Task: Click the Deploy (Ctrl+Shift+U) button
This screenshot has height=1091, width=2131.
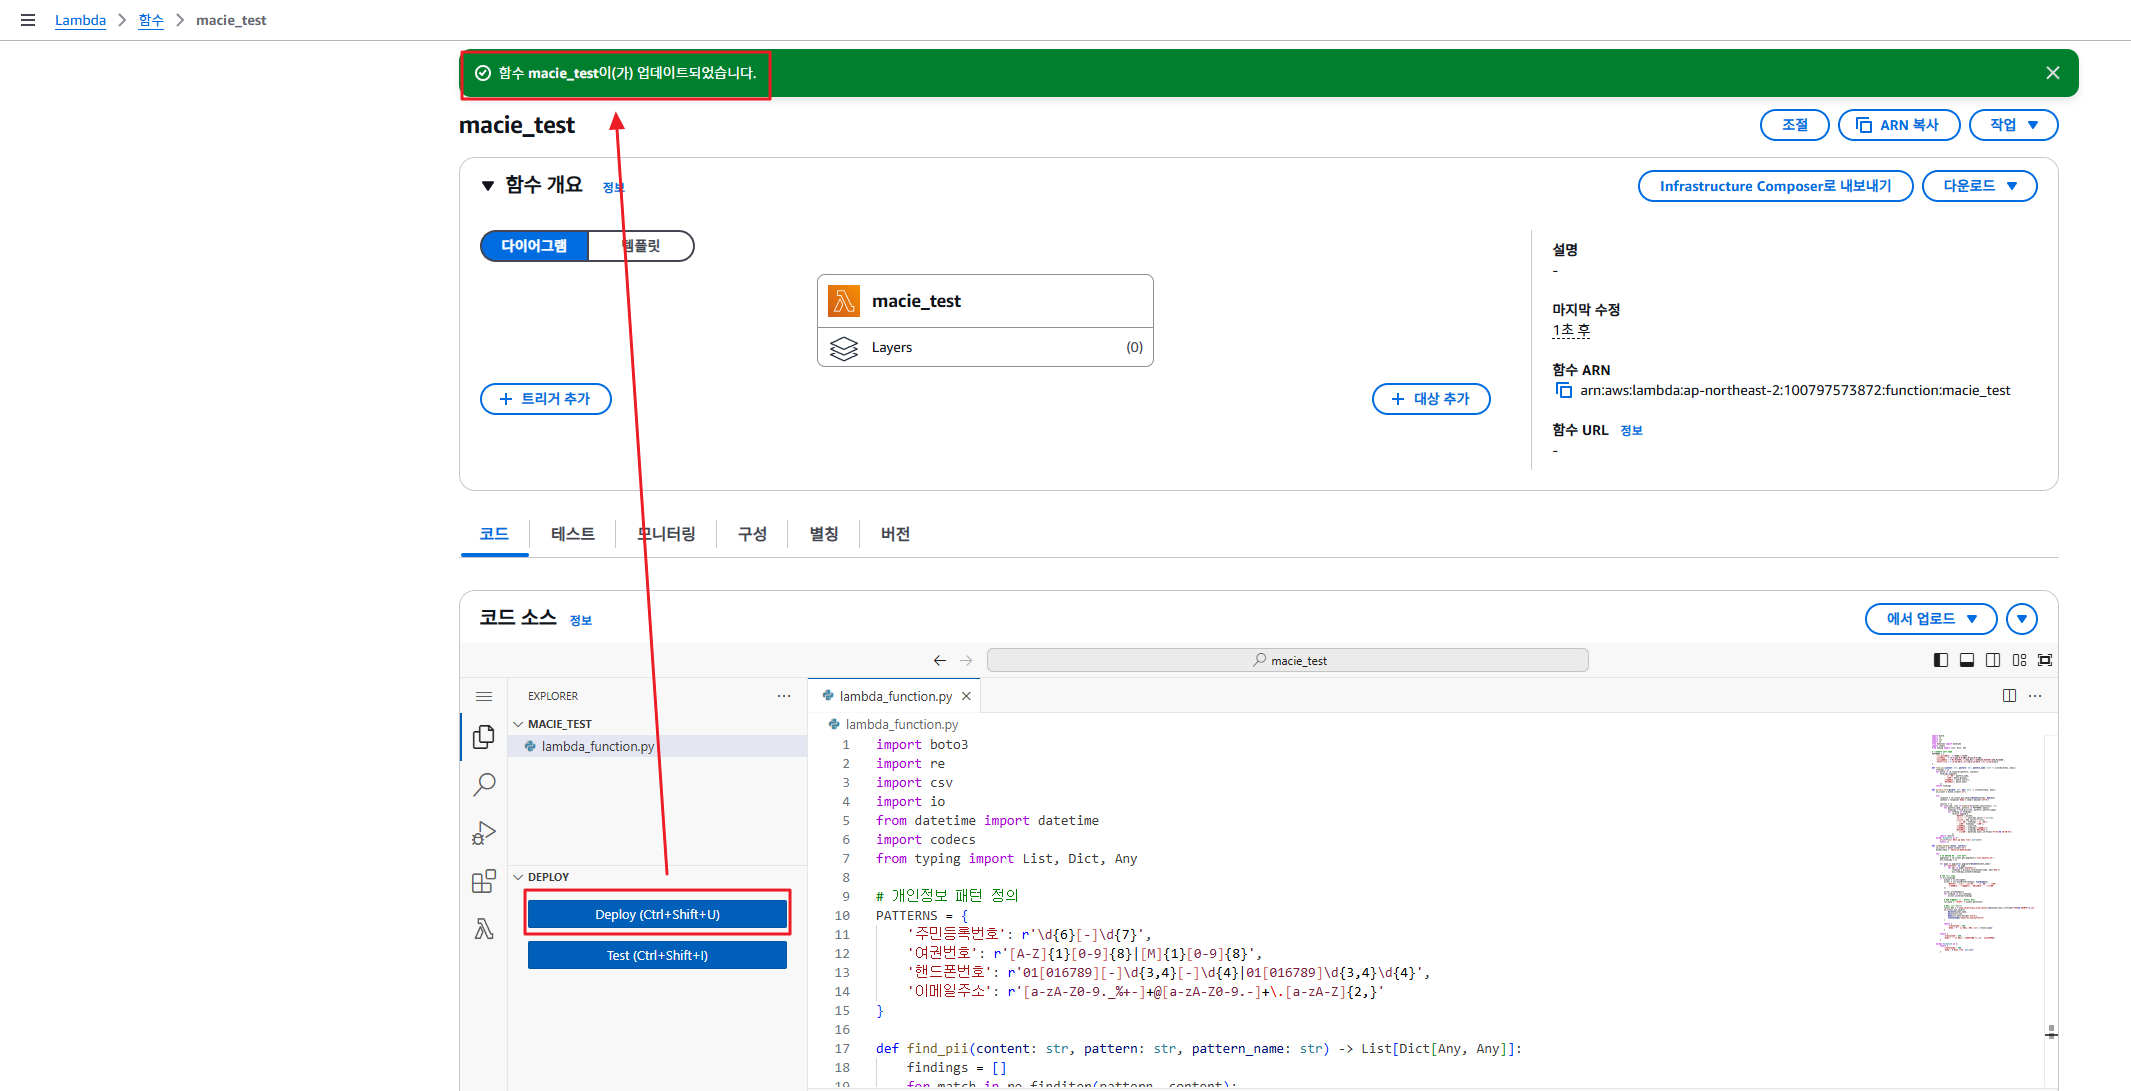Action: pos(657,914)
